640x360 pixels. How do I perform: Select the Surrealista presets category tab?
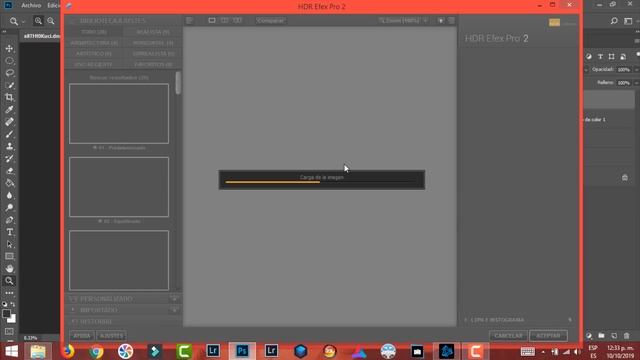click(153, 53)
